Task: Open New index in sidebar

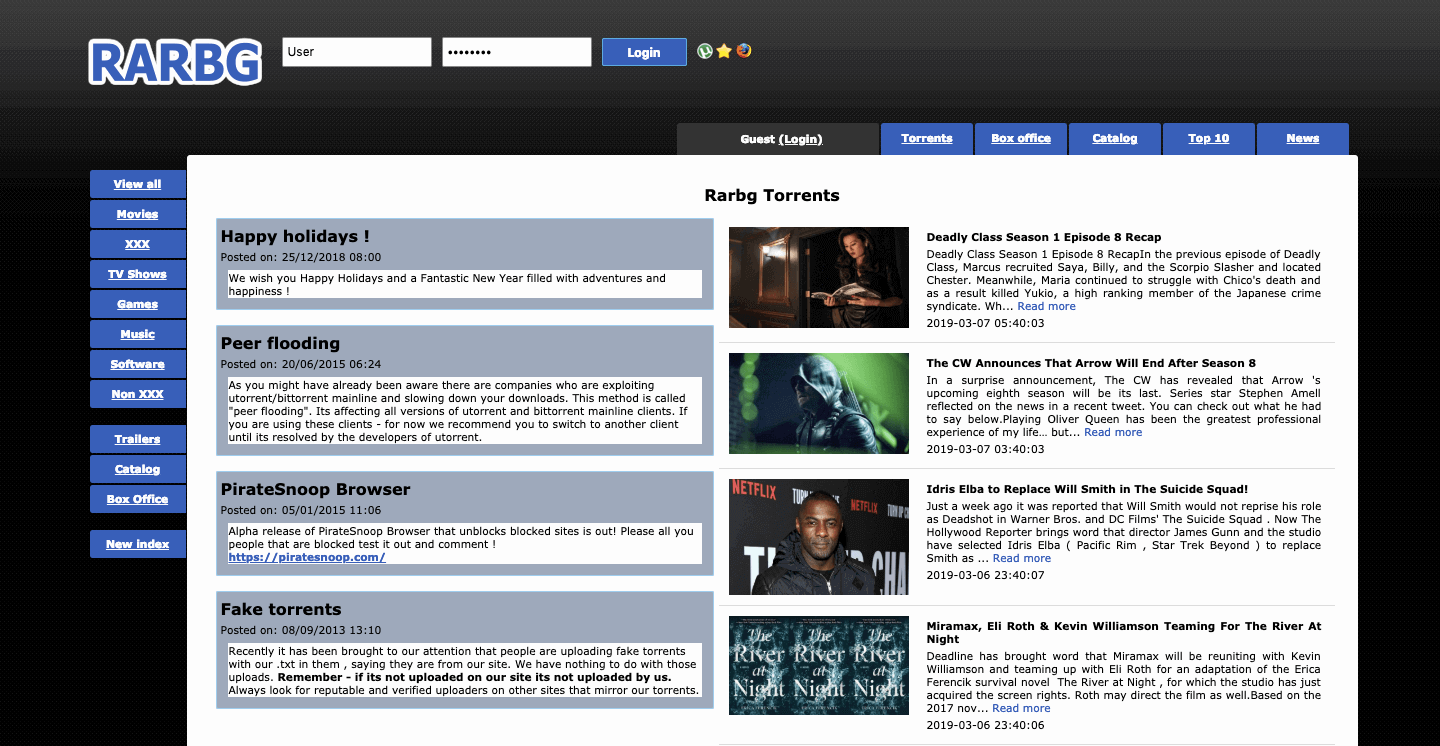Action: [x=138, y=544]
